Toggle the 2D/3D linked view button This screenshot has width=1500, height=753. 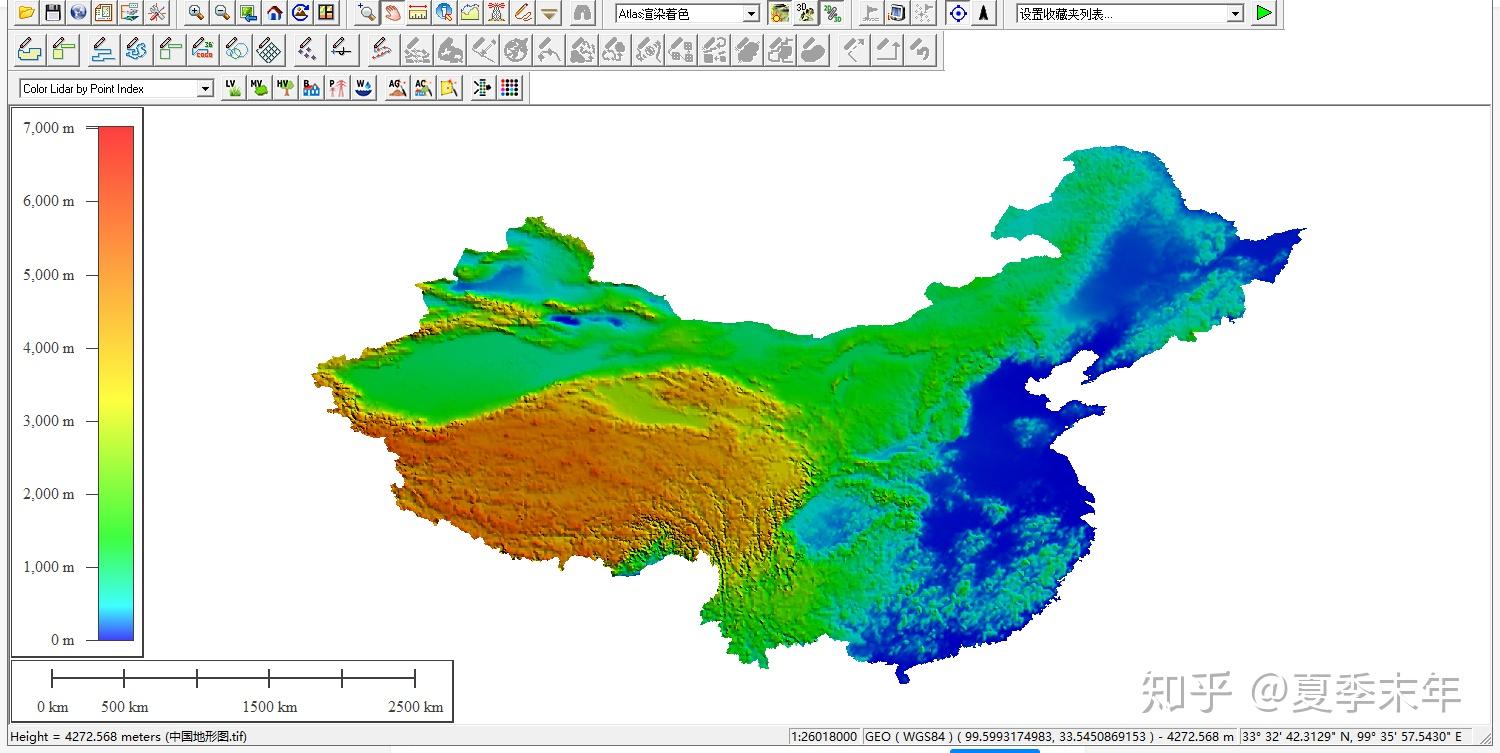(x=831, y=13)
